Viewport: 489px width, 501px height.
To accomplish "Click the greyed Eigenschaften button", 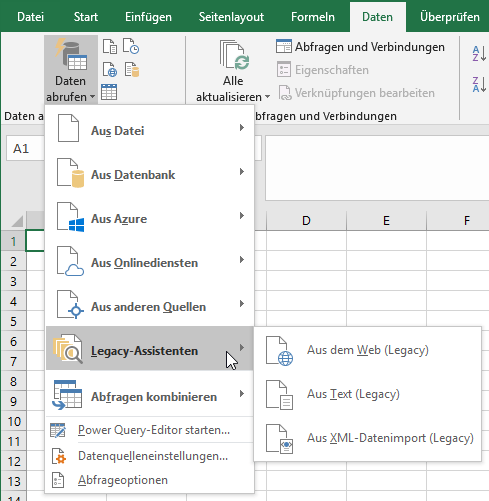I will pos(323,70).
